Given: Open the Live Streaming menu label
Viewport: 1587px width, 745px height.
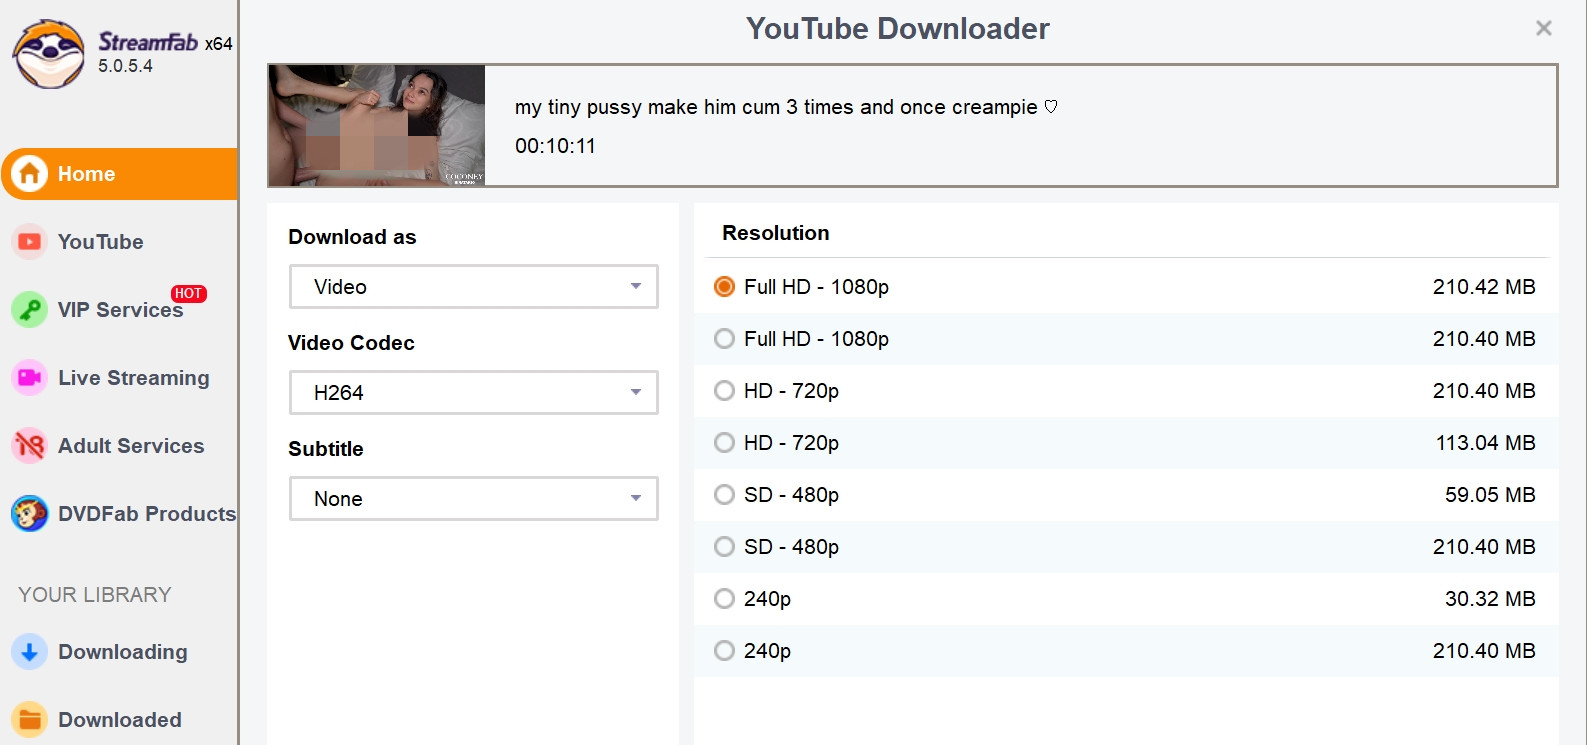Looking at the screenshot, I should point(134,378).
